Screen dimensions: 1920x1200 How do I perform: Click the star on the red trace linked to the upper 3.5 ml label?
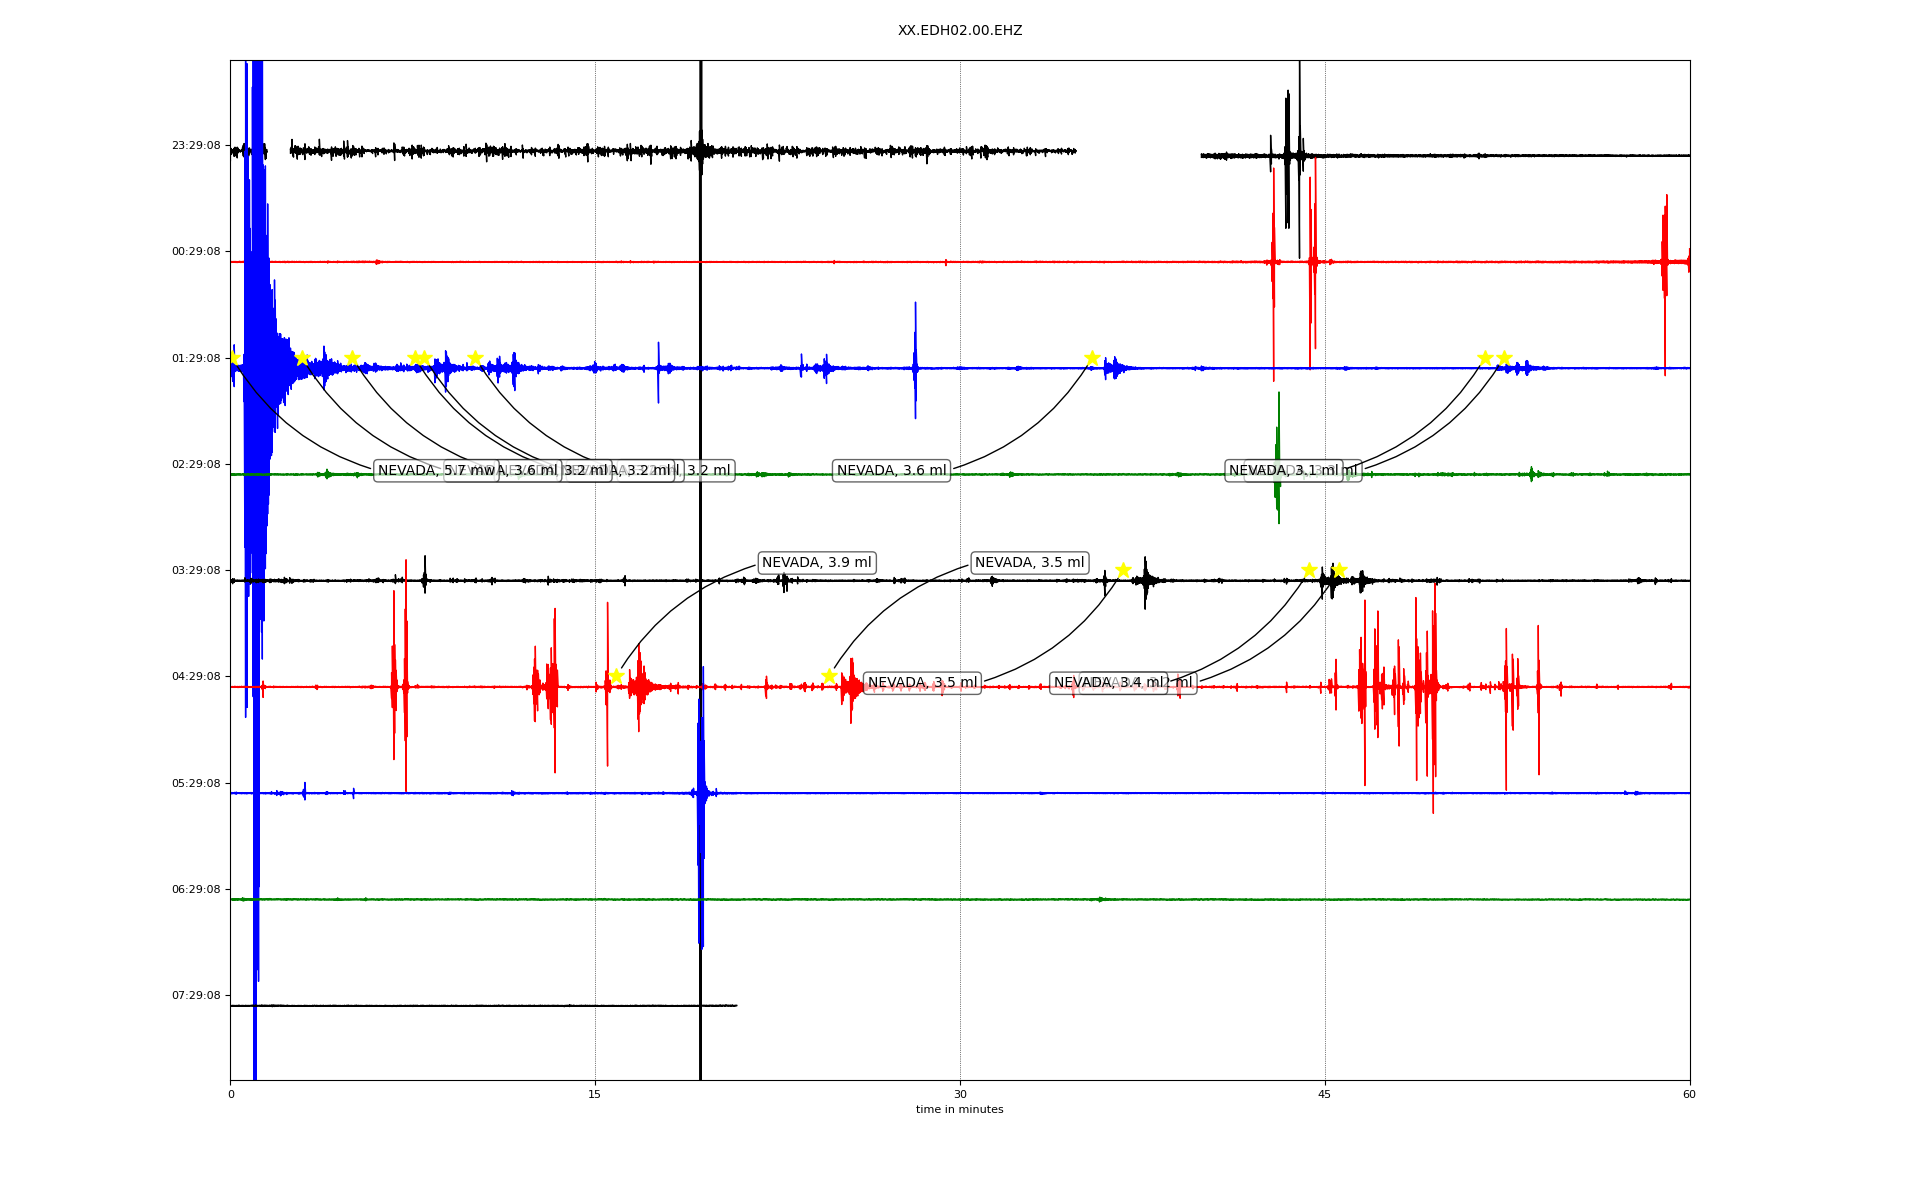829,676
